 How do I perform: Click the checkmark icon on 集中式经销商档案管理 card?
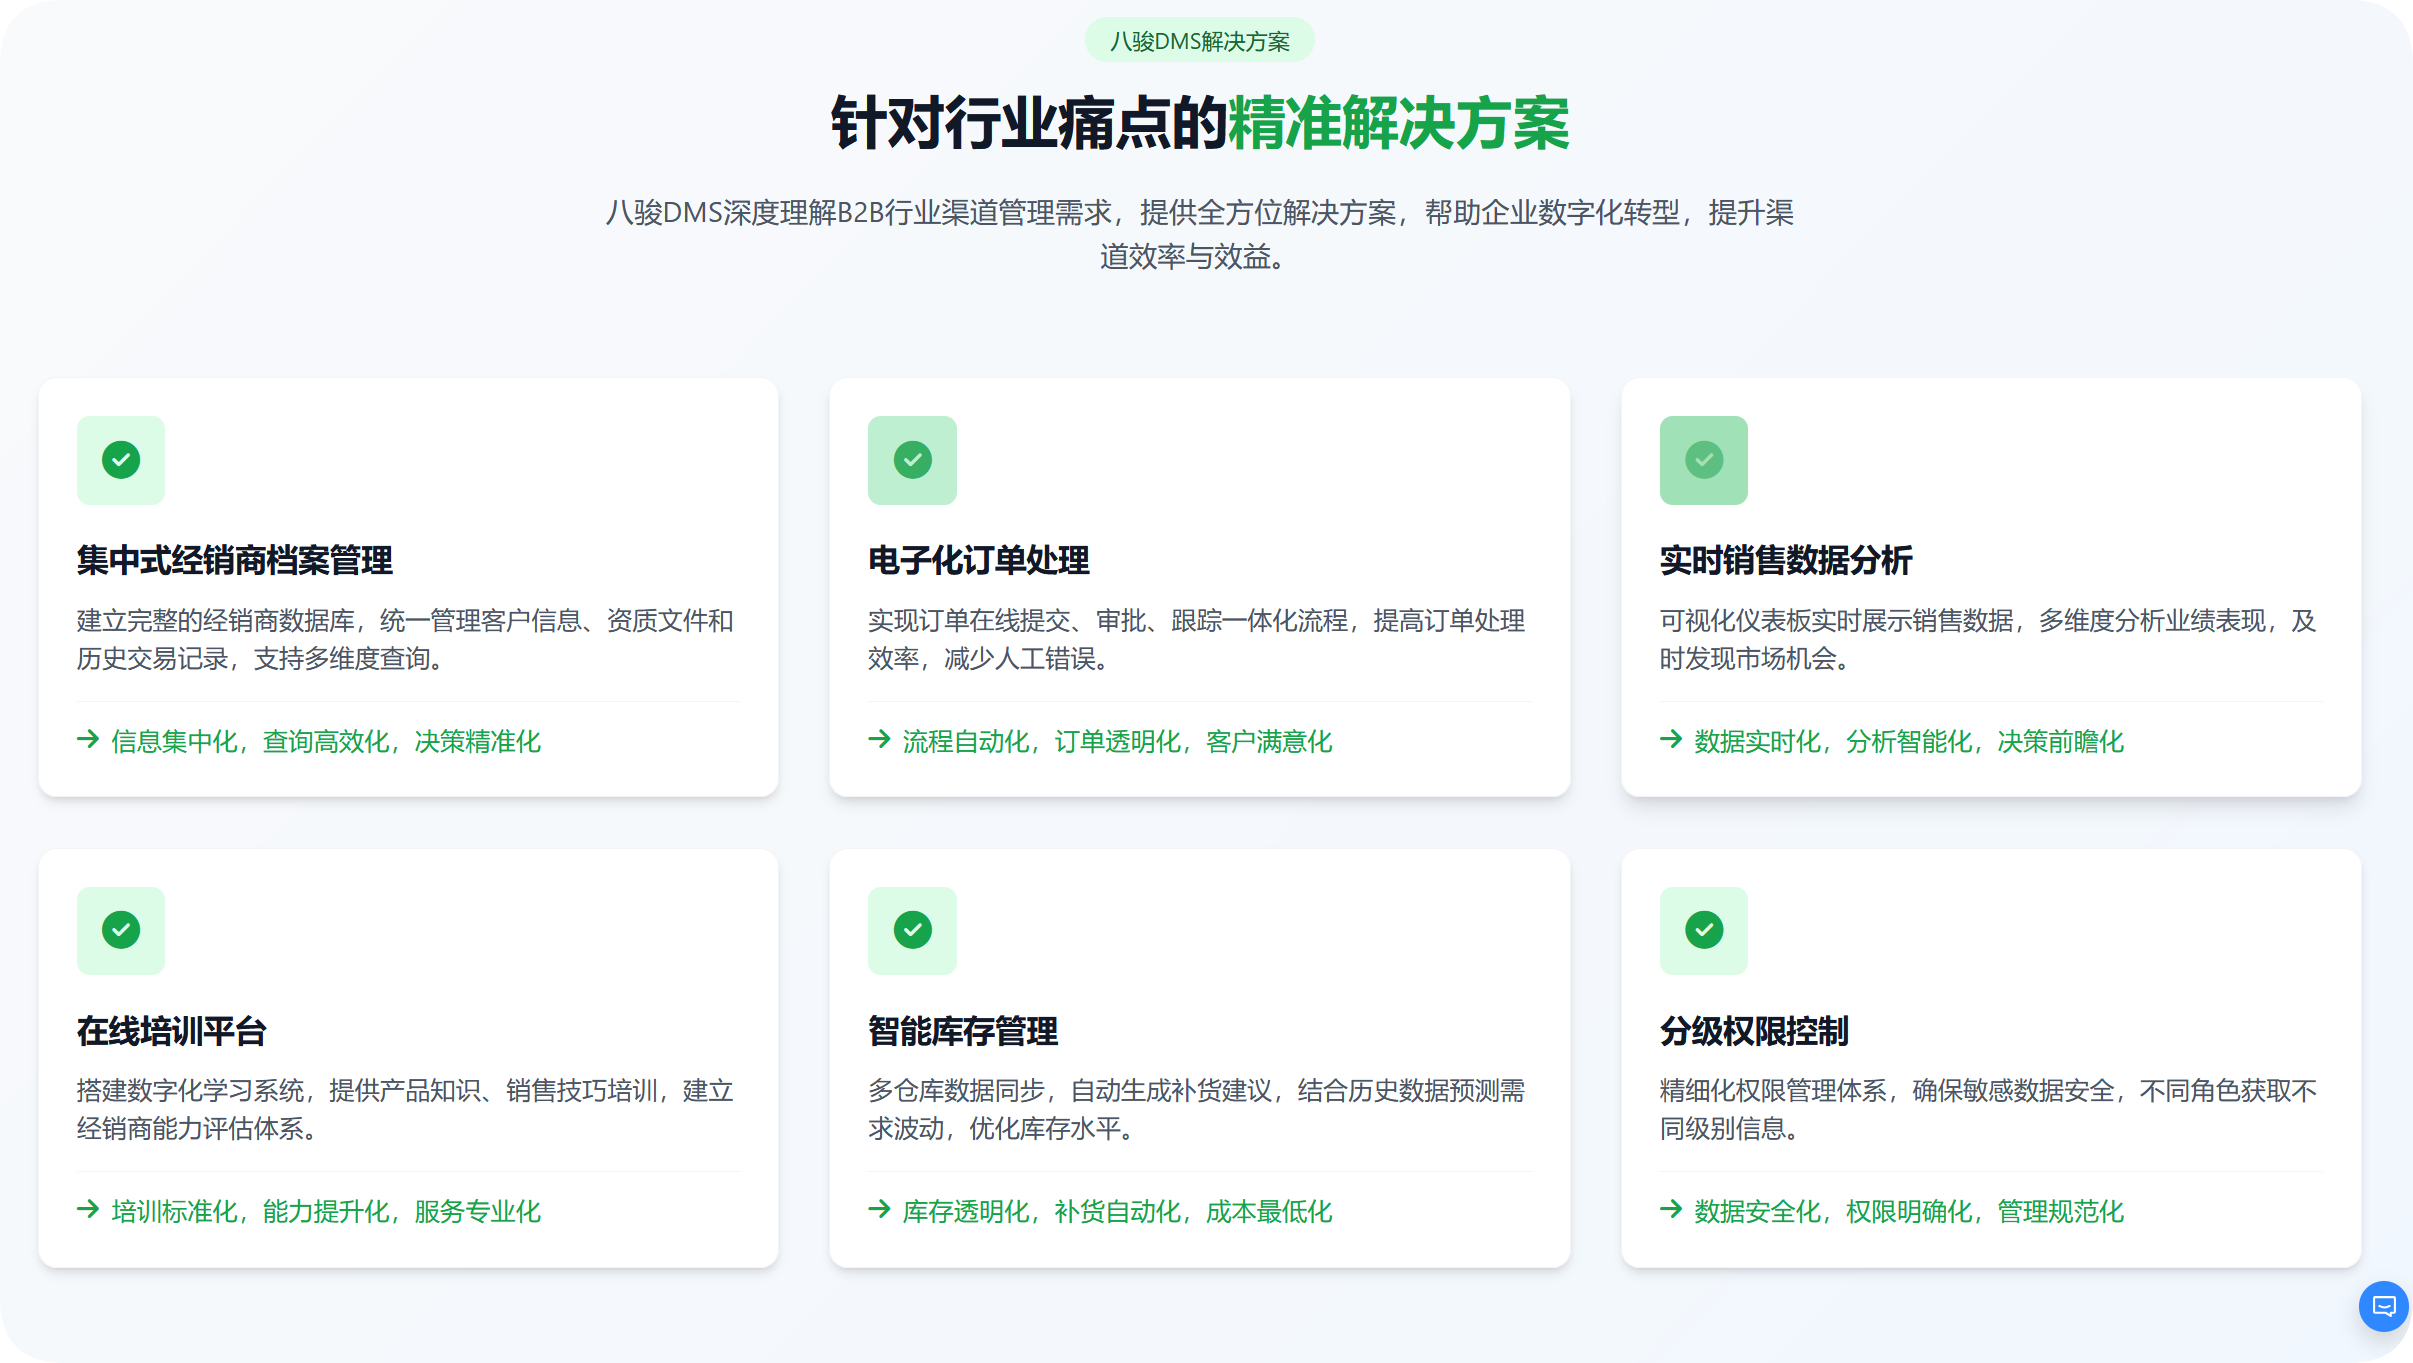(x=120, y=460)
